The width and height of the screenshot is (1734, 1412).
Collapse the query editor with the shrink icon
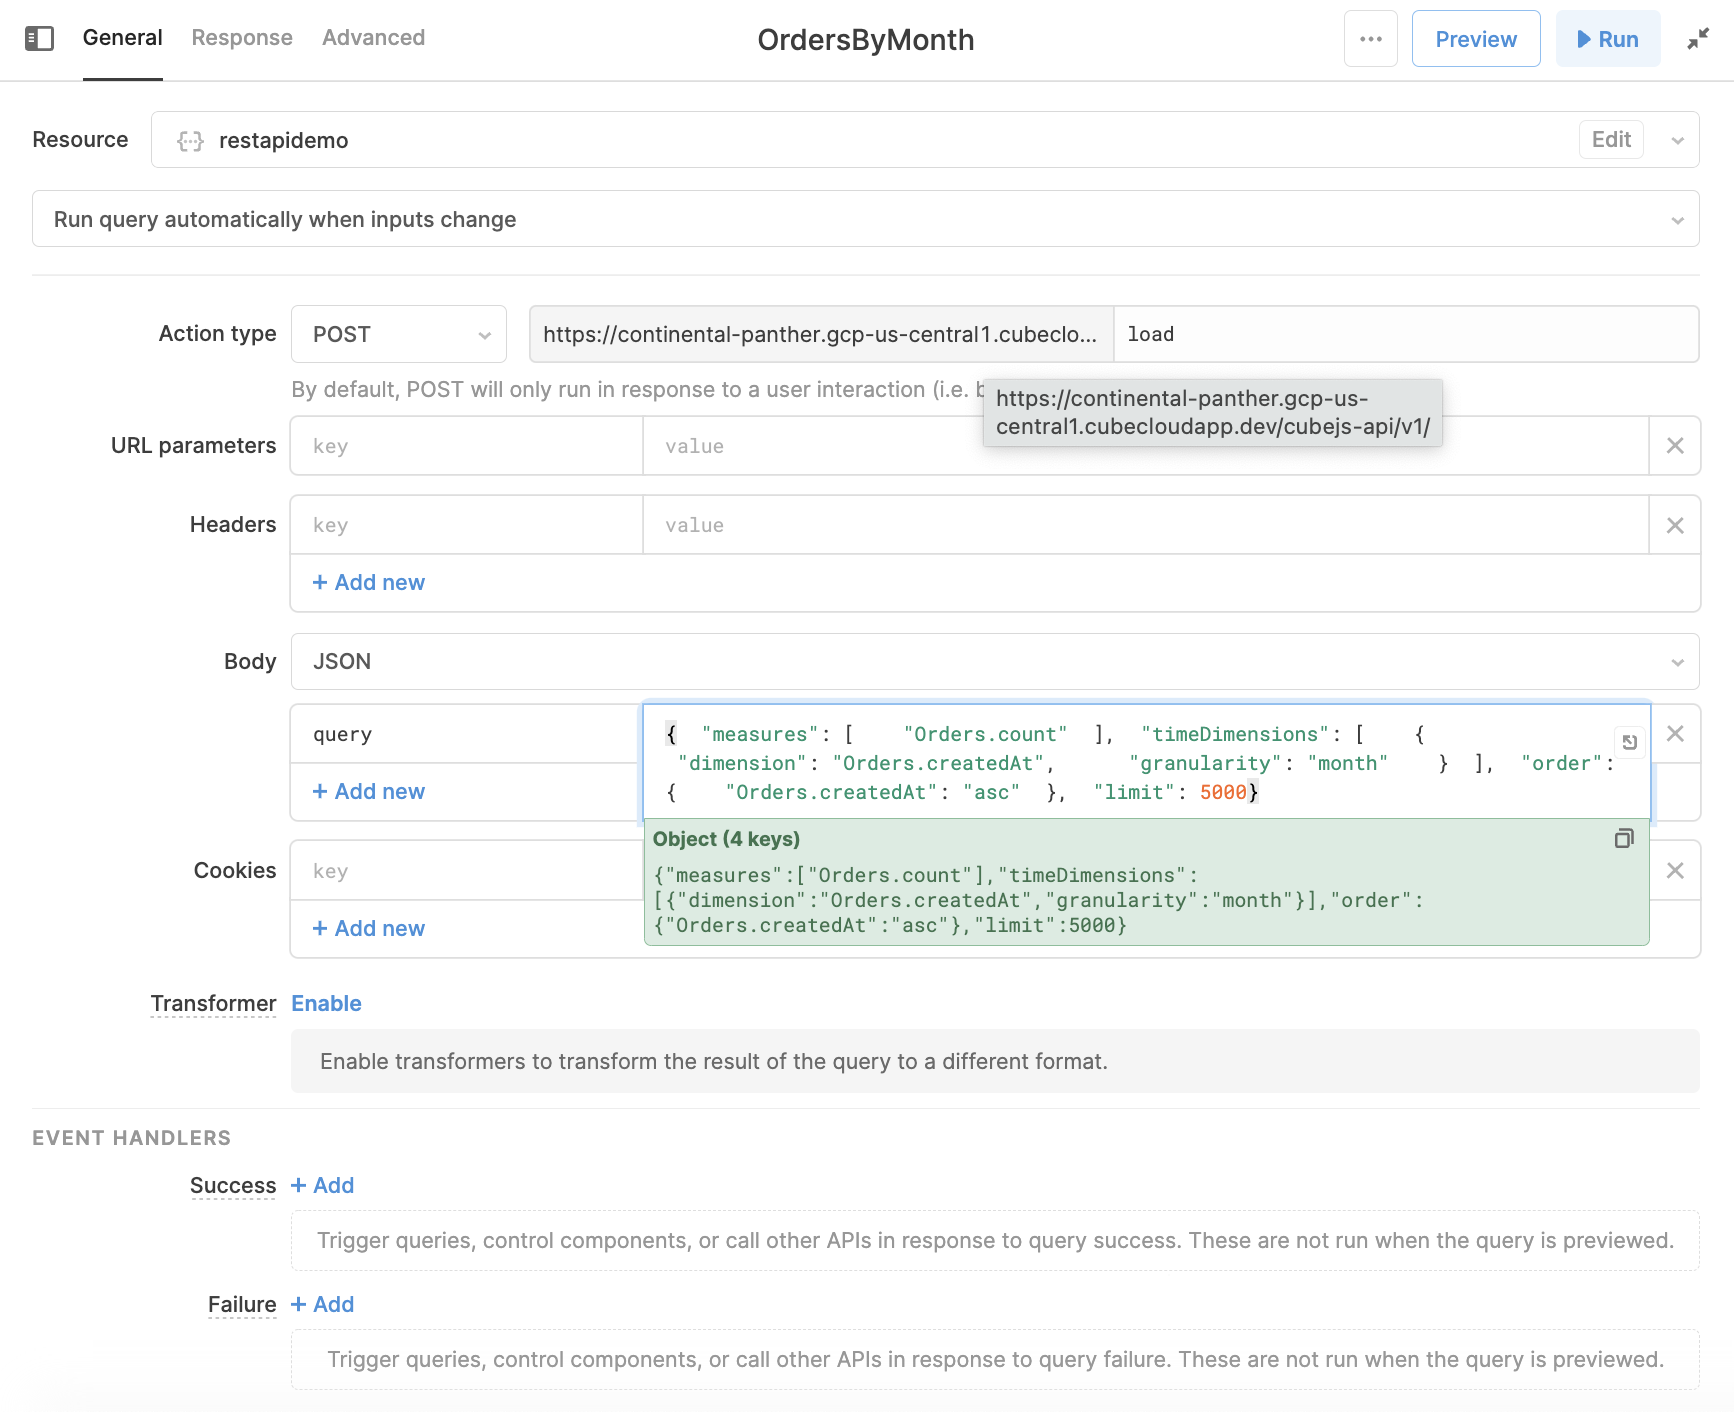[1697, 39]
